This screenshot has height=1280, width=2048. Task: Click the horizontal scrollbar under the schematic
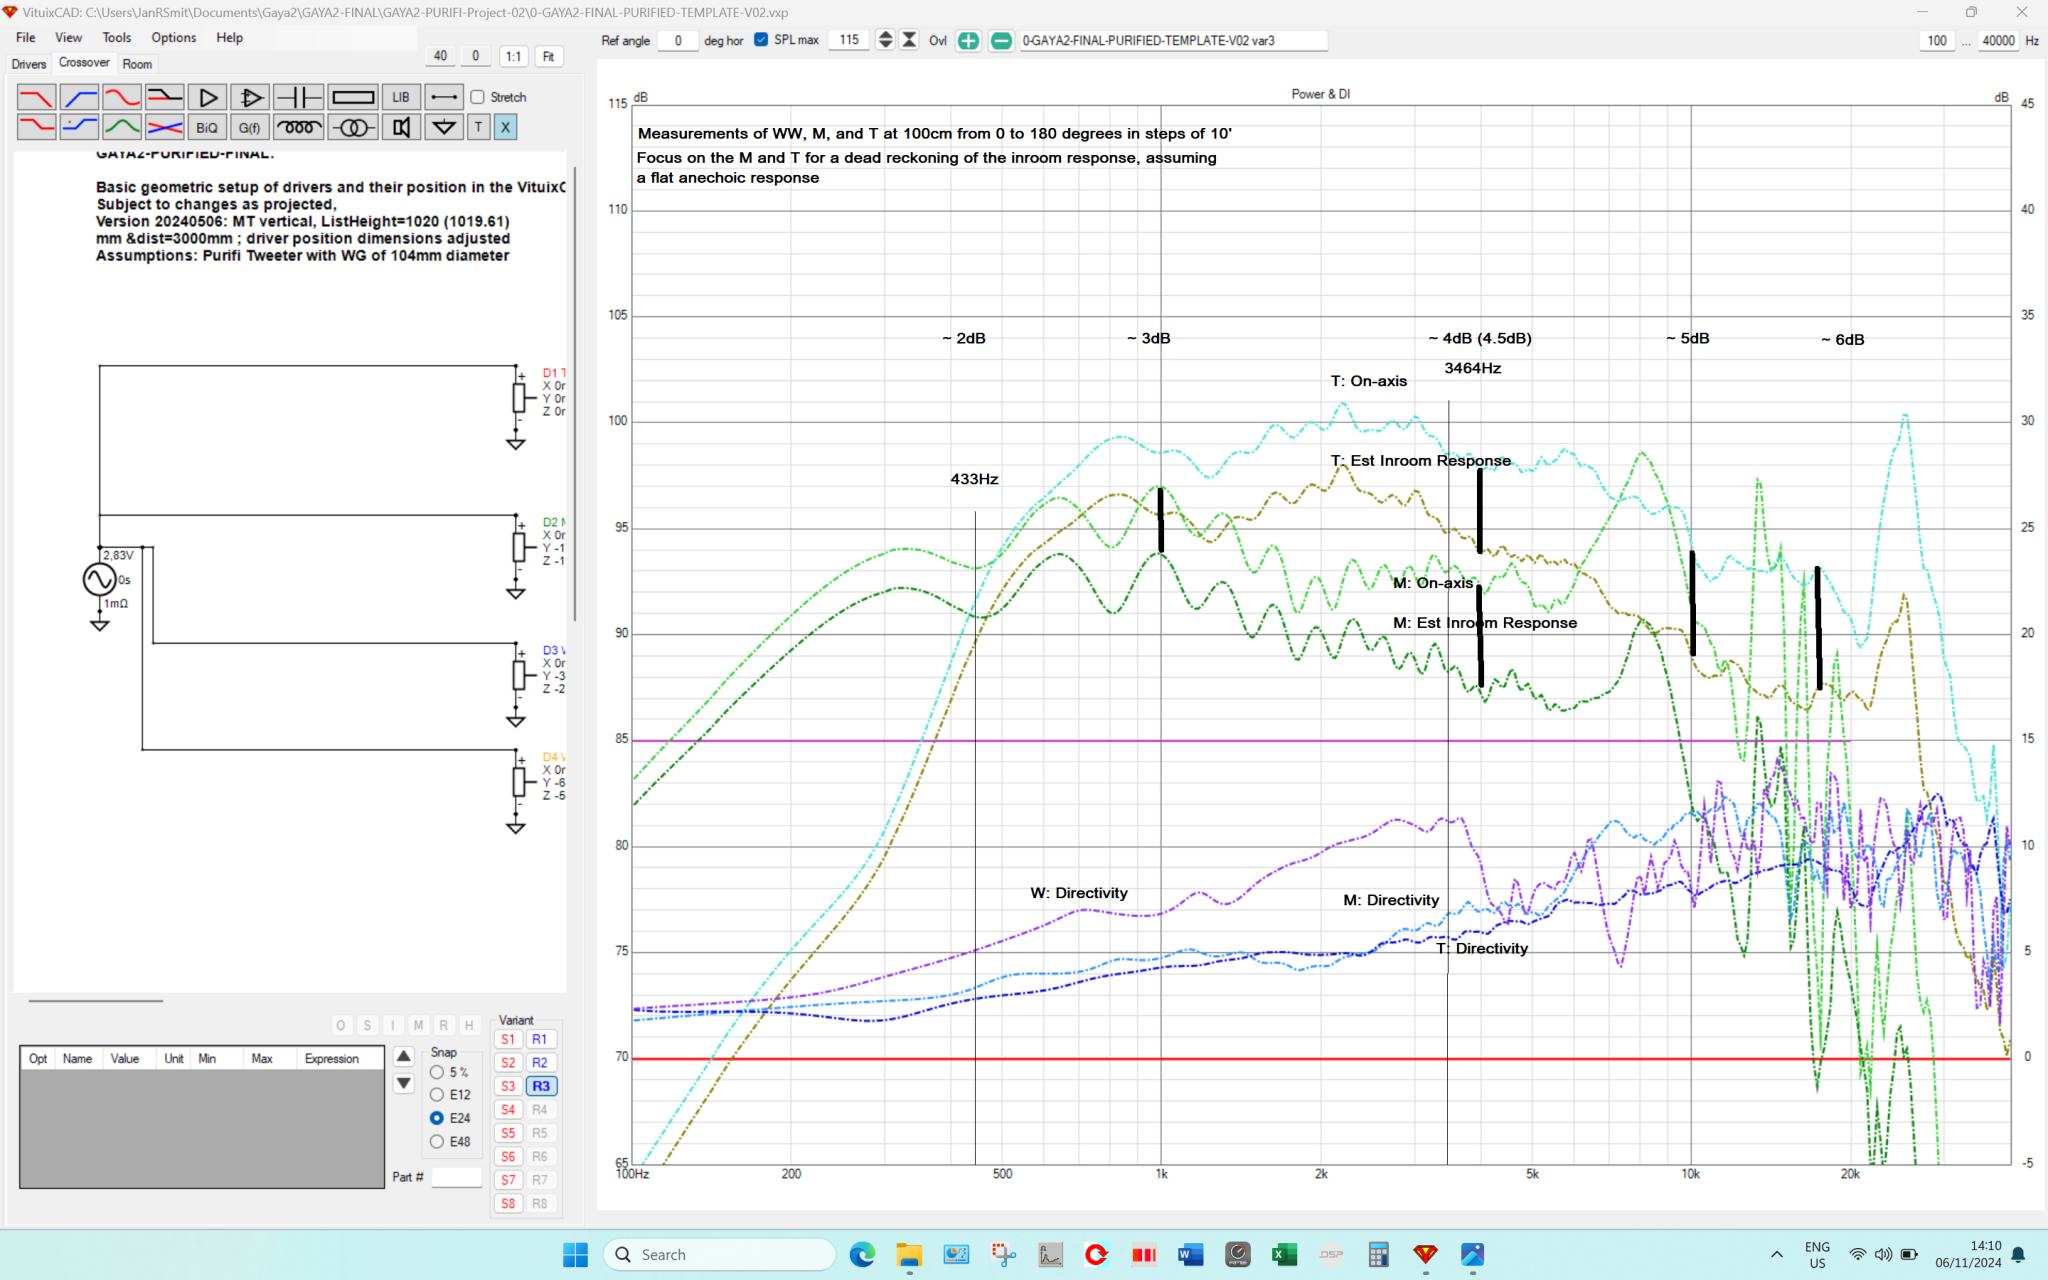(95, 1000)
